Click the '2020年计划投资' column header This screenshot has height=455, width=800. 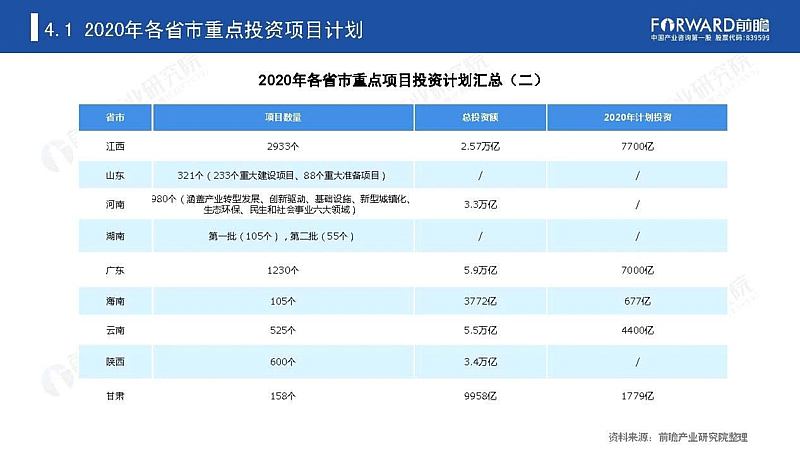[x=637, y=117]
